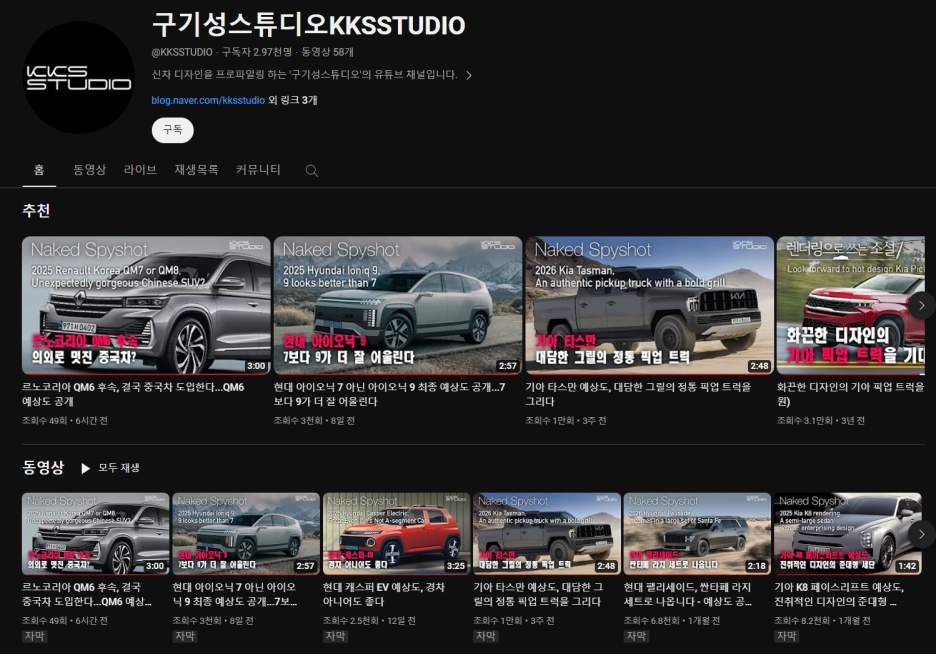Click the 조회수 2.5천회 • 12일 전 text

tap(370, 621)
